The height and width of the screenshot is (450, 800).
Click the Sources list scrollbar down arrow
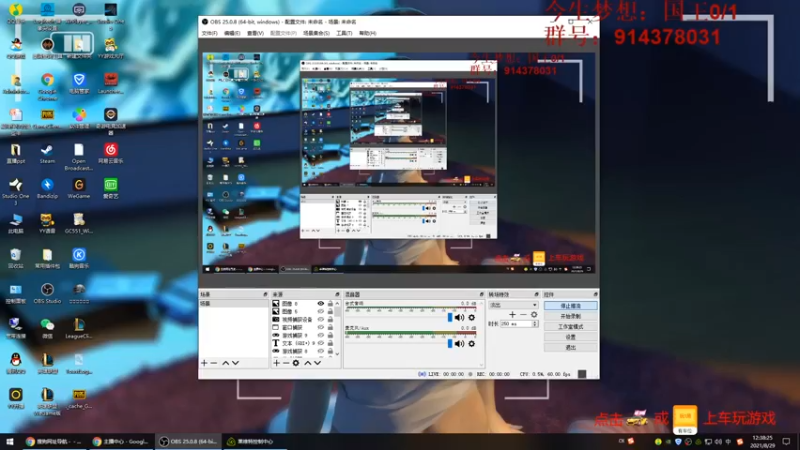point(337,354)
